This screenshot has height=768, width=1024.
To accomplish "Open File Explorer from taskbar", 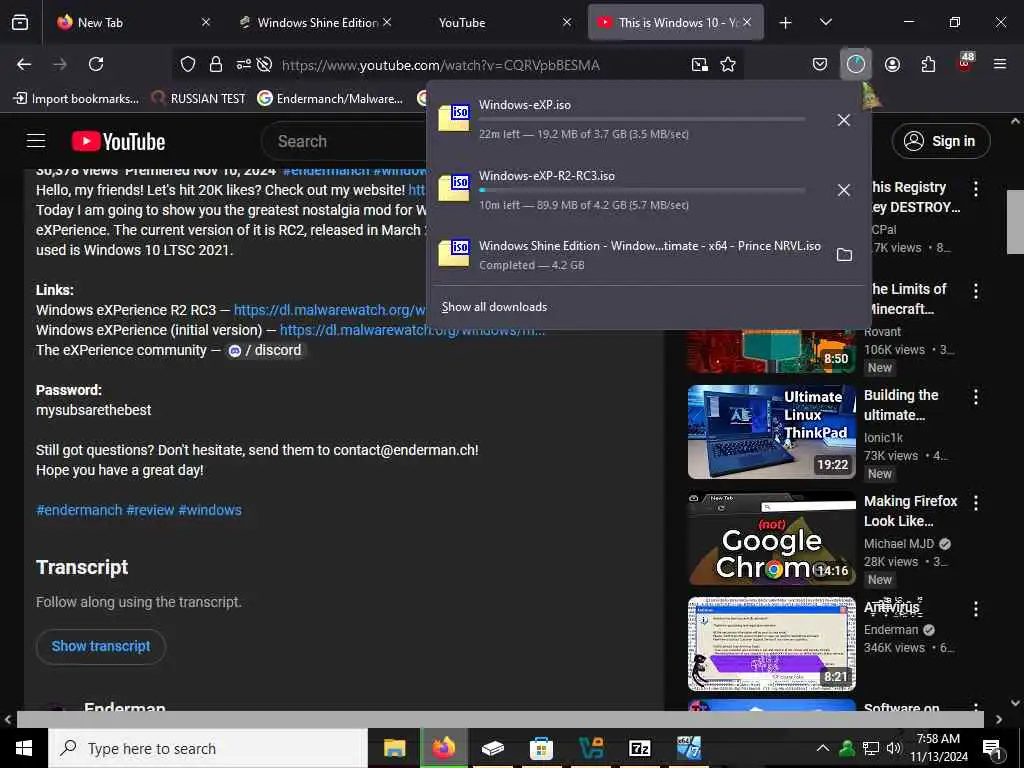I will [394, 748].
